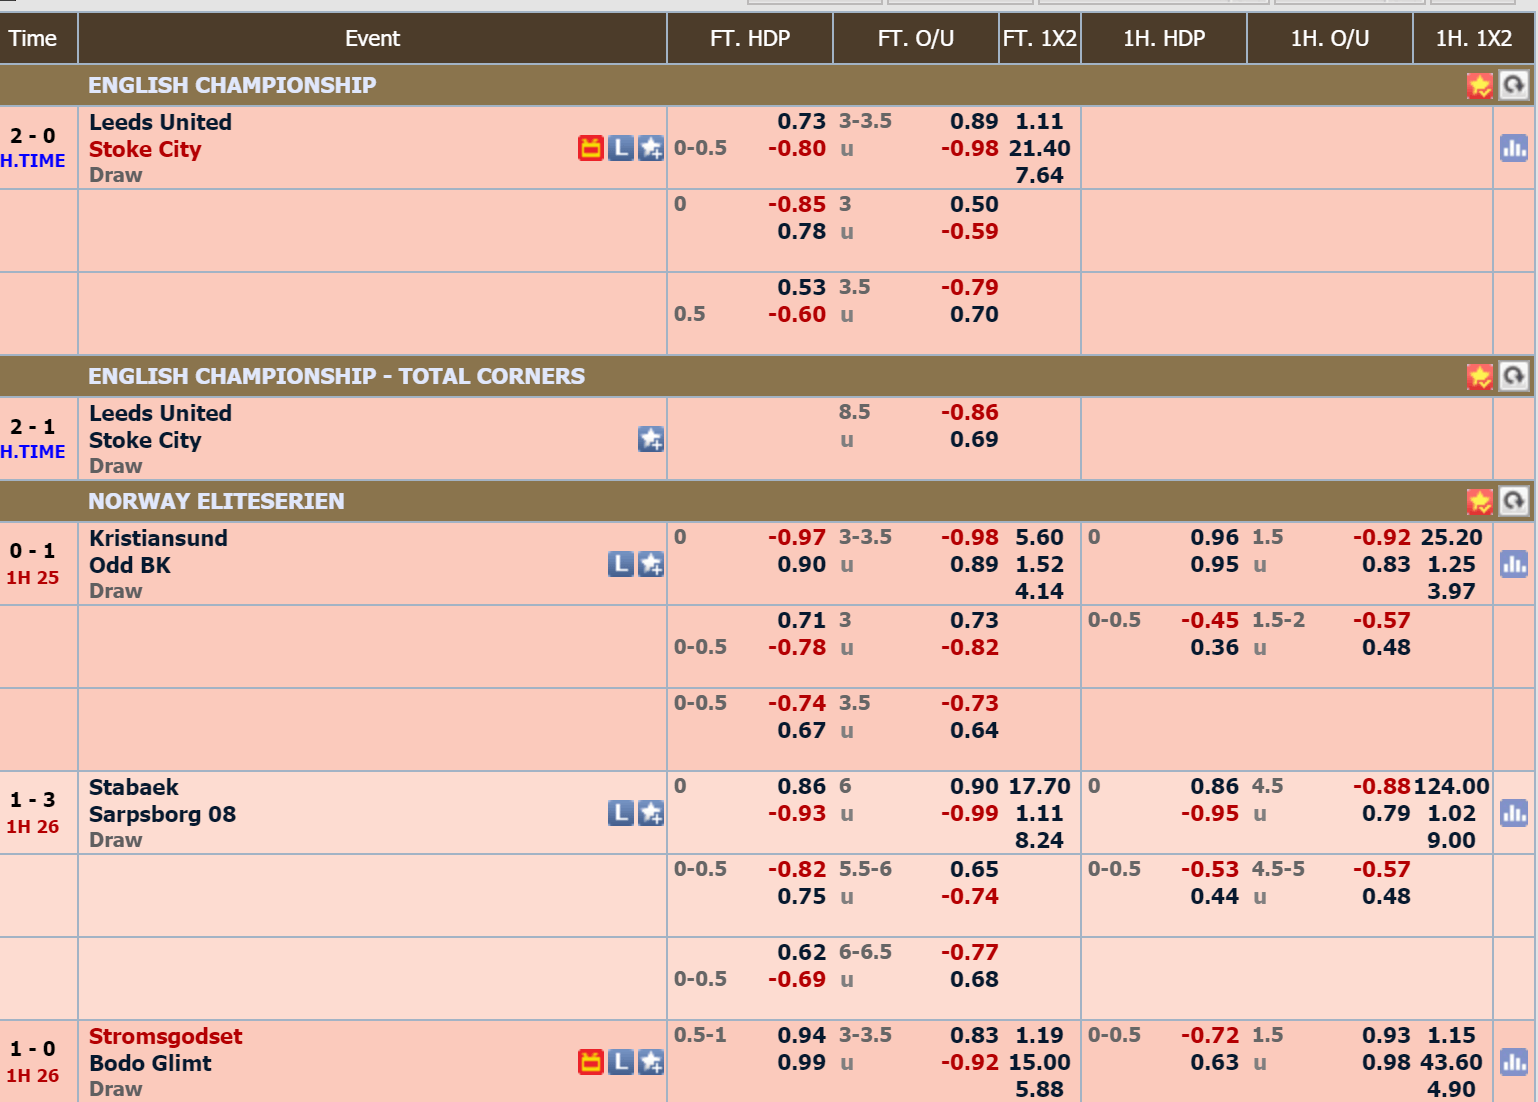Refresh the English Championship league section

(1514, 85)
